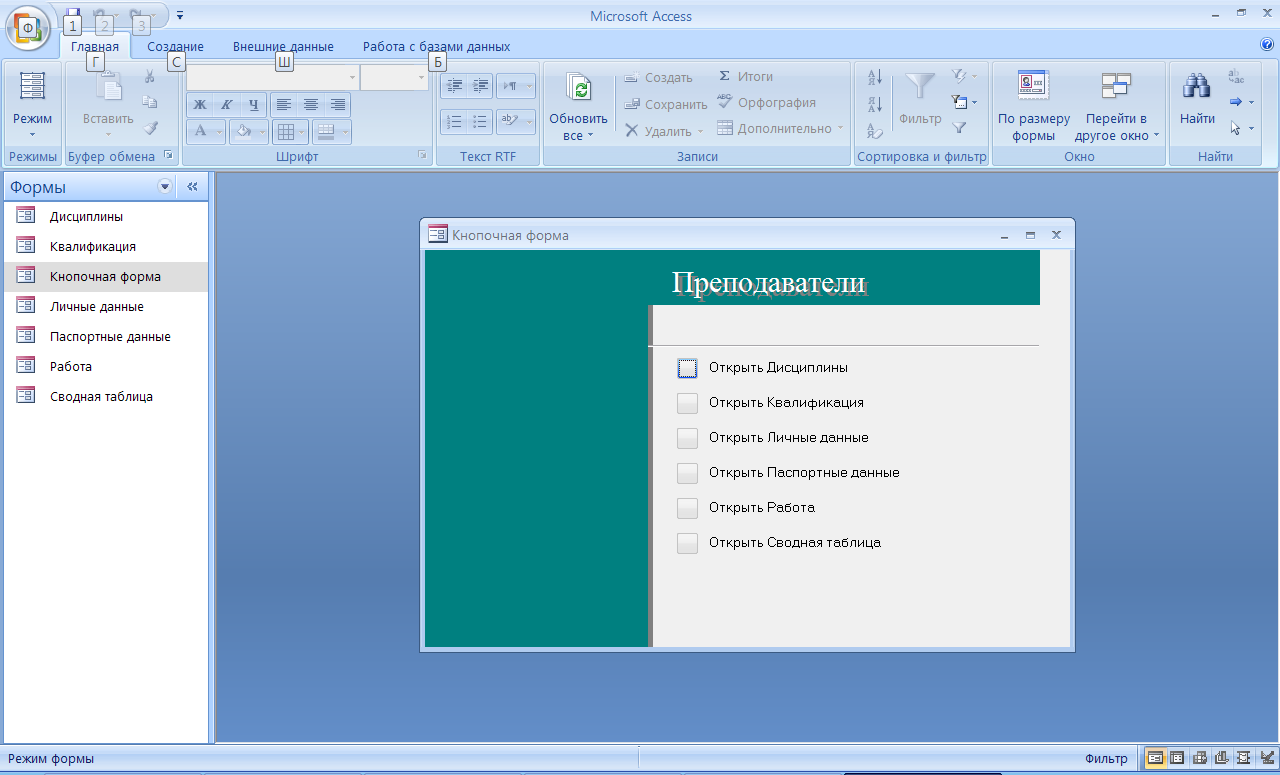The height and width of the screenshot is (775, 1280).
Task: Click the Фильтр funnel icon
Action: click(920, 88)
